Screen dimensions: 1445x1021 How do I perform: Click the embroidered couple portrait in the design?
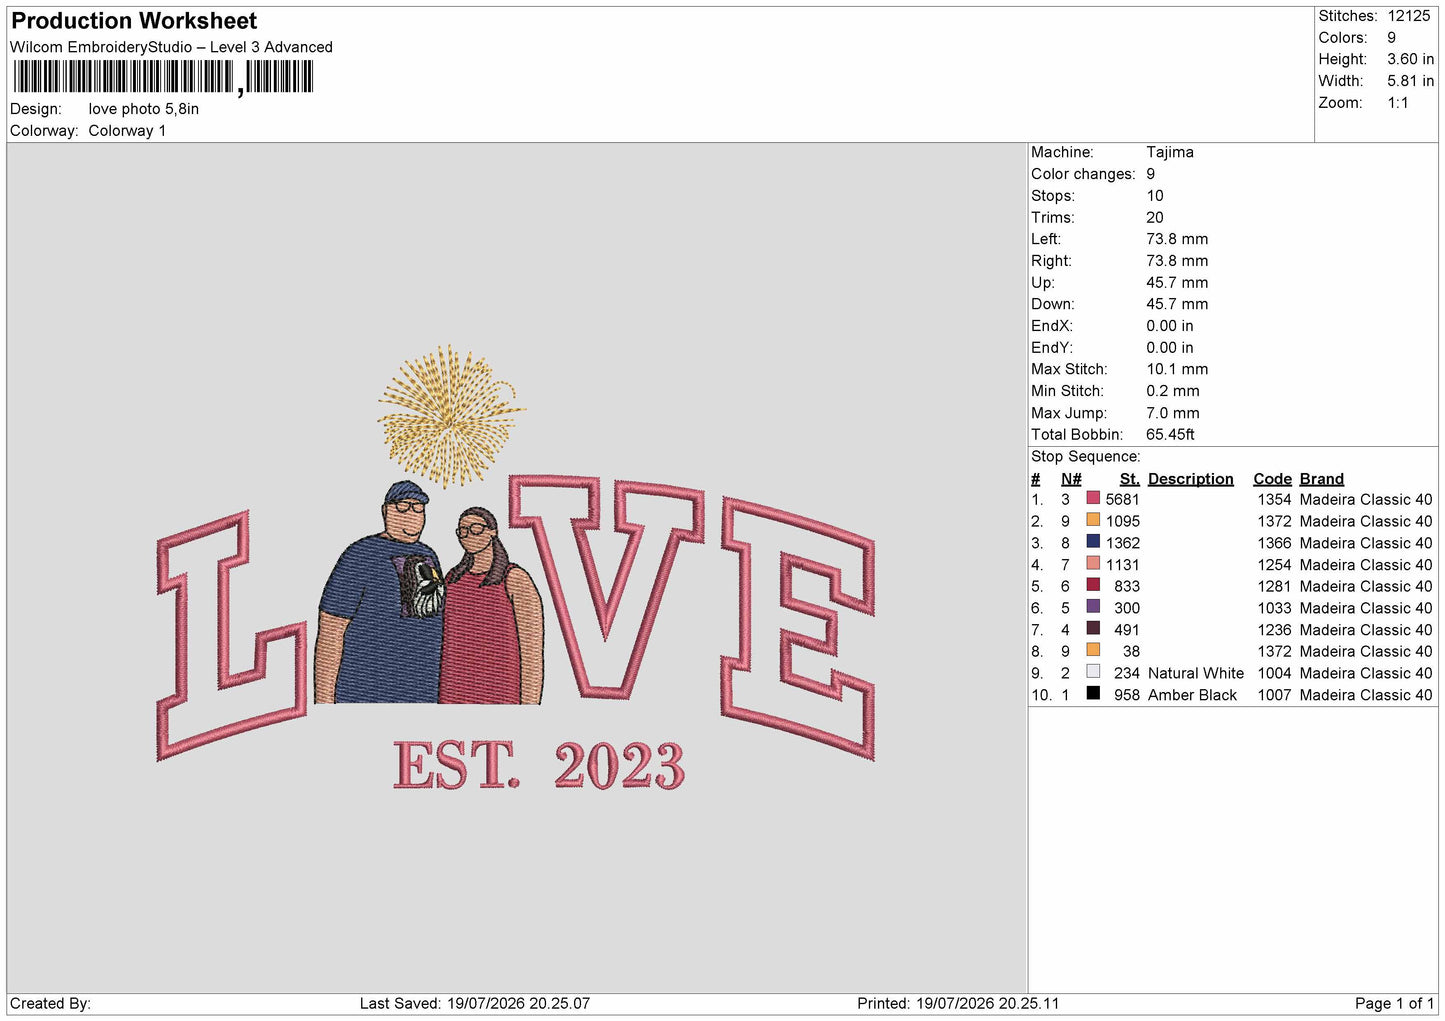(x=429, y=592)
